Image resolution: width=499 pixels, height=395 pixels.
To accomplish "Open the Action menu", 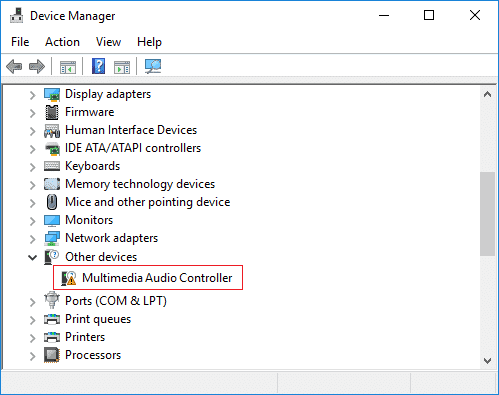I will click(x=62, y=42).
